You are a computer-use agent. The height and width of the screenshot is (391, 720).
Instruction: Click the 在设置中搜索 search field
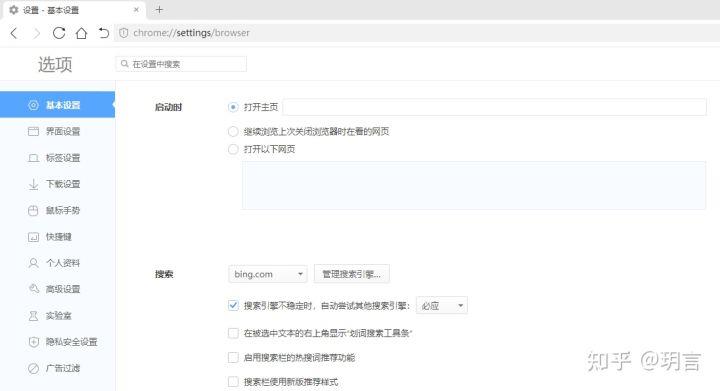point(181,64)
